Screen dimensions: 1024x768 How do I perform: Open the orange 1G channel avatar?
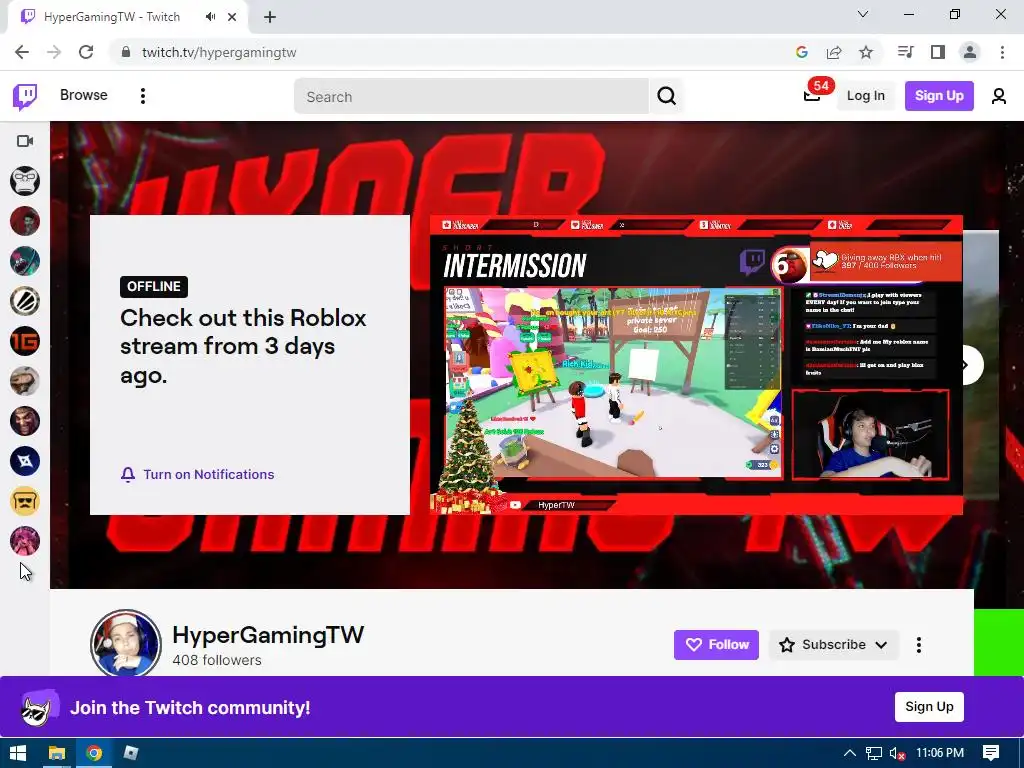pyautogui.click(x=25, y=341)
